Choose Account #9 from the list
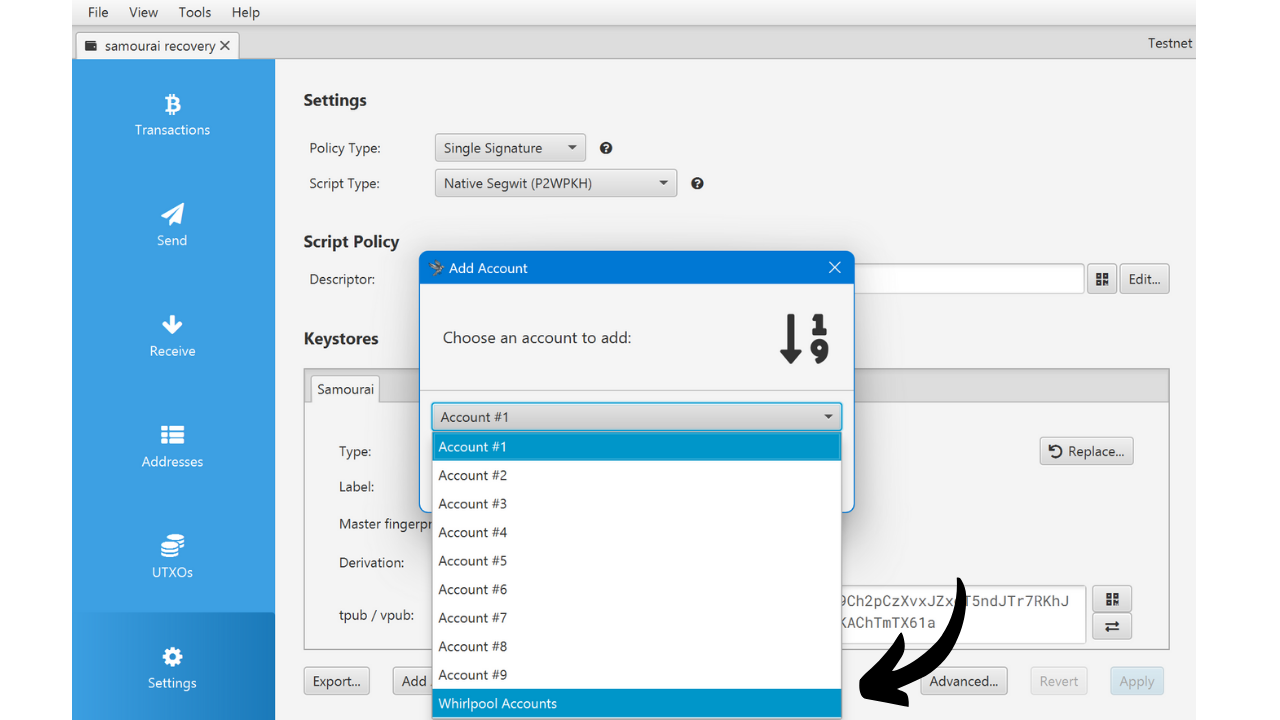The width and height of the screenshot is (1280, 720). coord(637,675)
